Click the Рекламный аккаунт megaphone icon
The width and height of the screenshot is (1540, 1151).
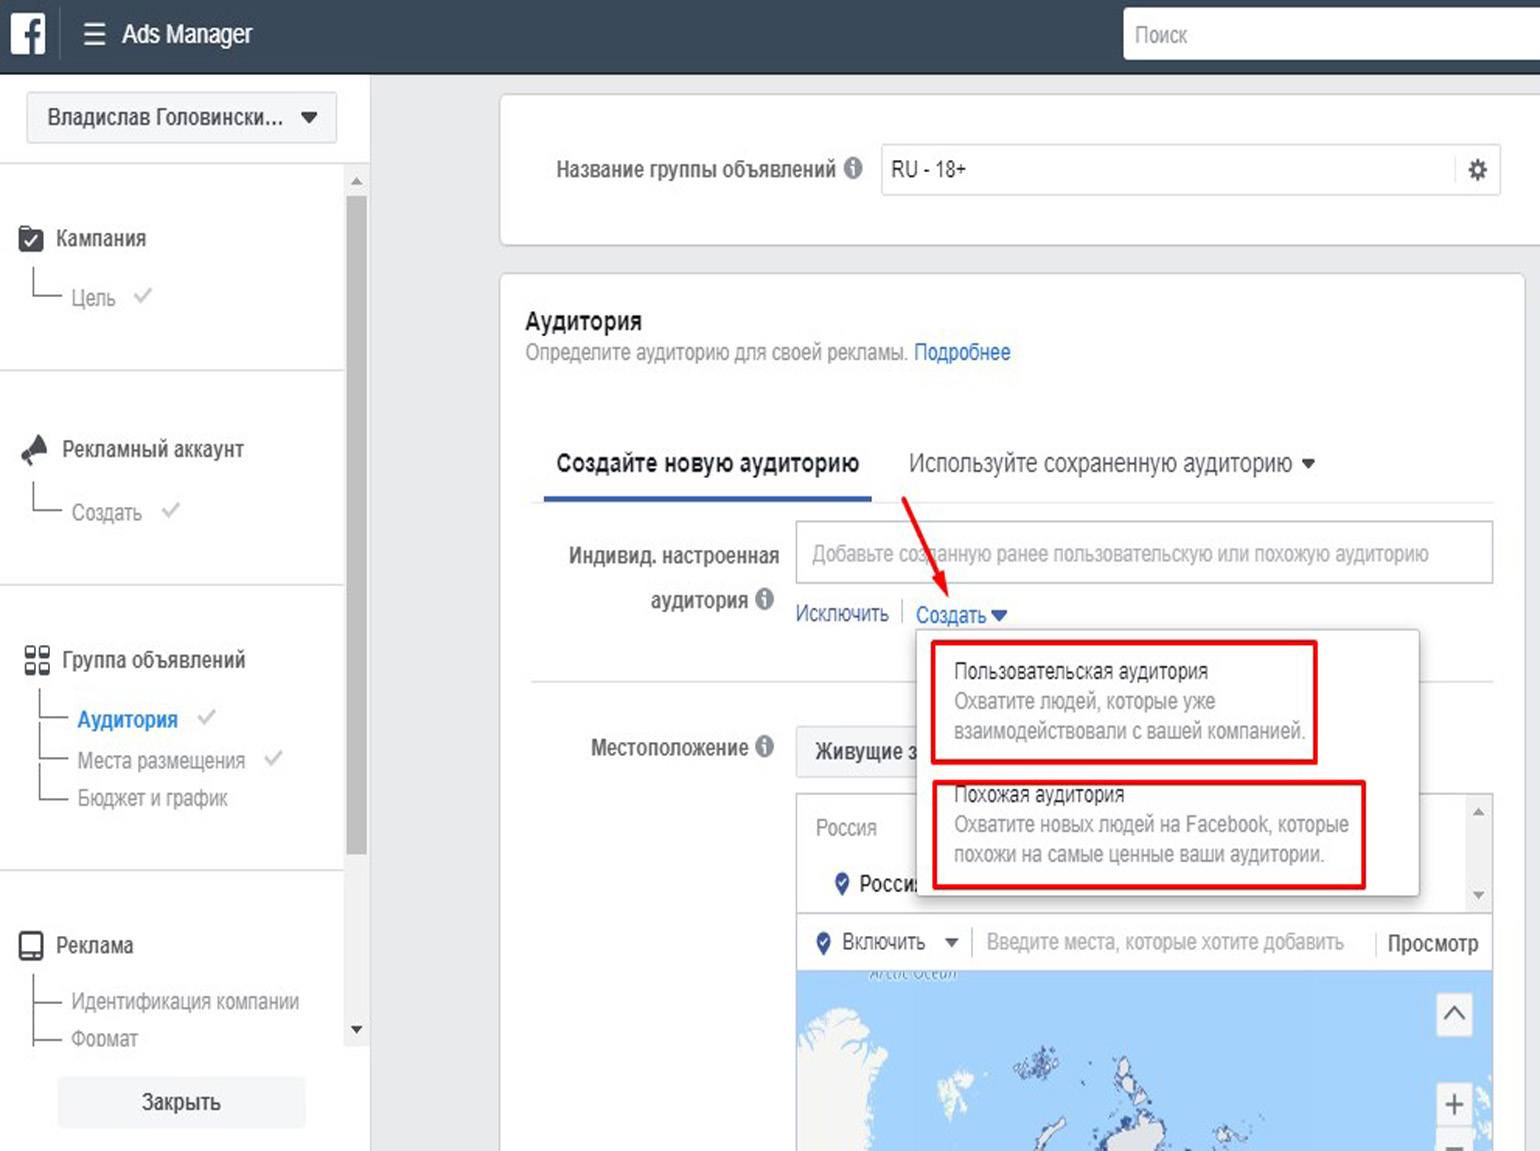tap(34, 450)
